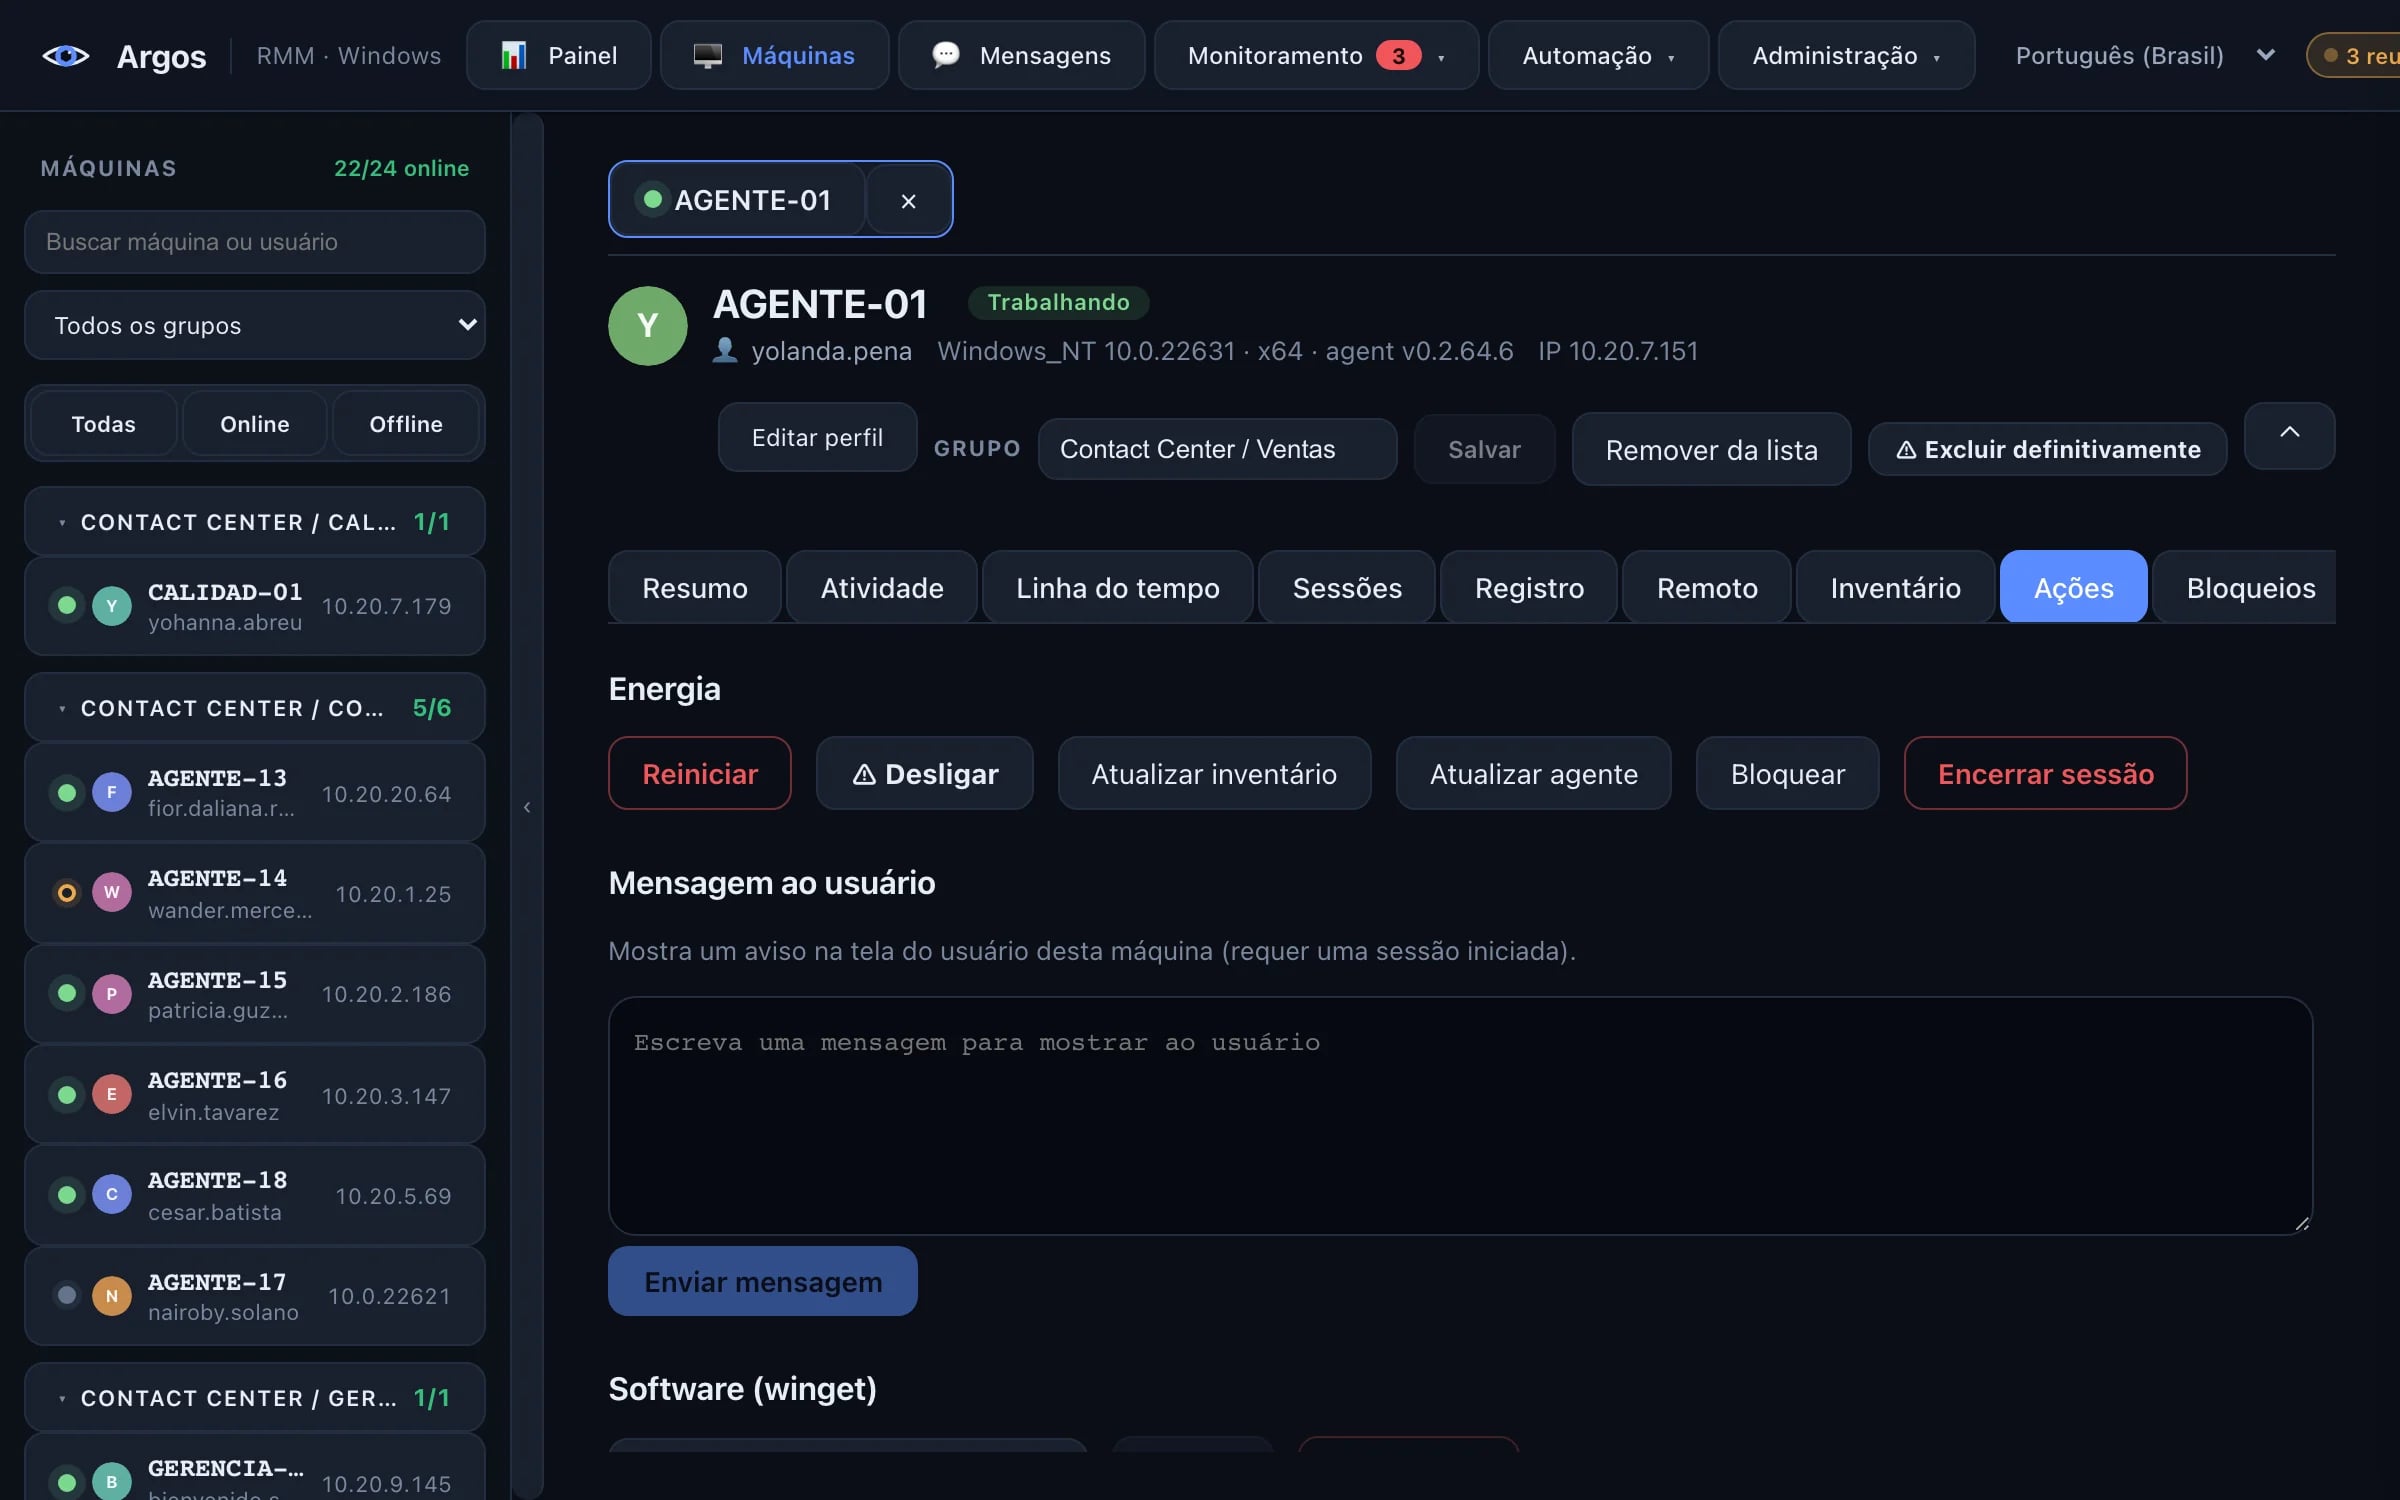
Task: Click Remover da lista
Action: point(1711,449)
